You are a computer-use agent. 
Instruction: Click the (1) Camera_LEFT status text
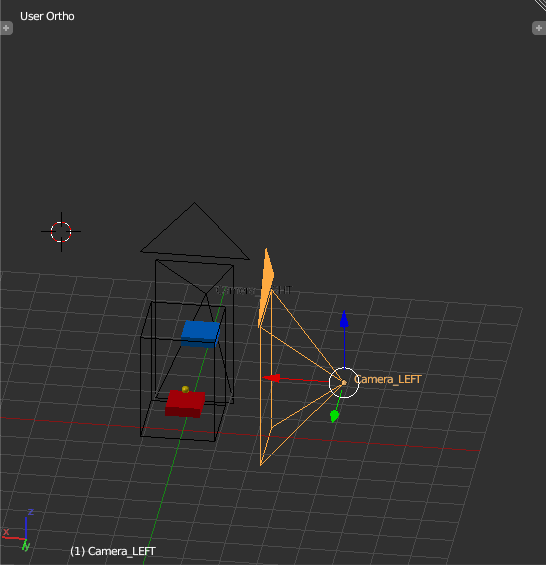click(113, 551)
